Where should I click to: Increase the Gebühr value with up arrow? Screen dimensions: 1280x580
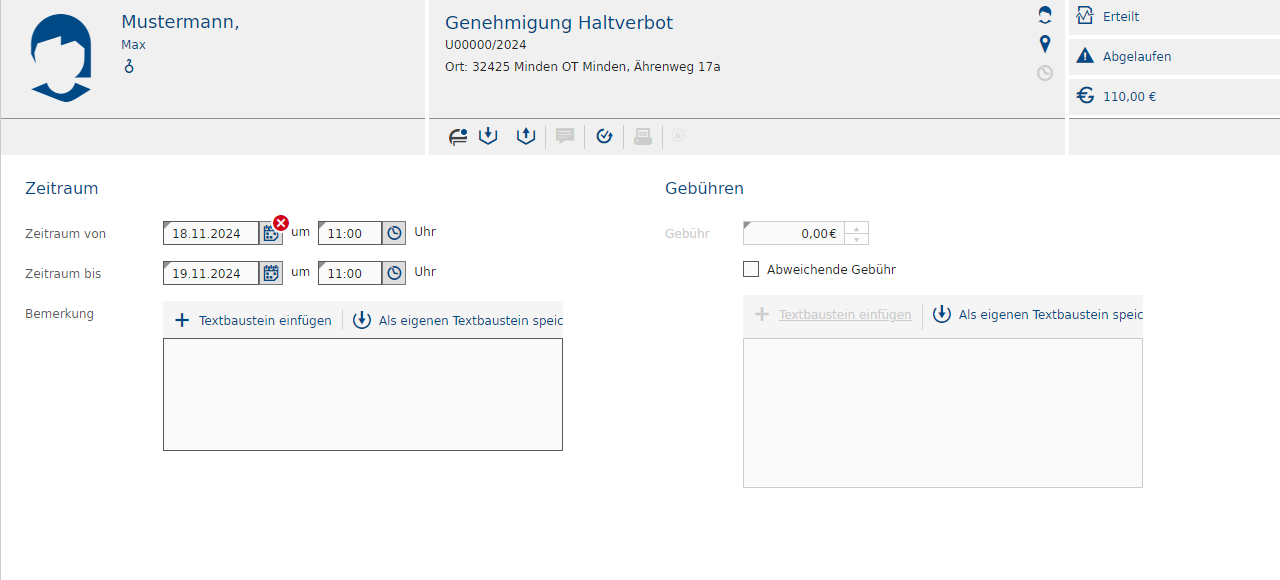pos(856,228)
